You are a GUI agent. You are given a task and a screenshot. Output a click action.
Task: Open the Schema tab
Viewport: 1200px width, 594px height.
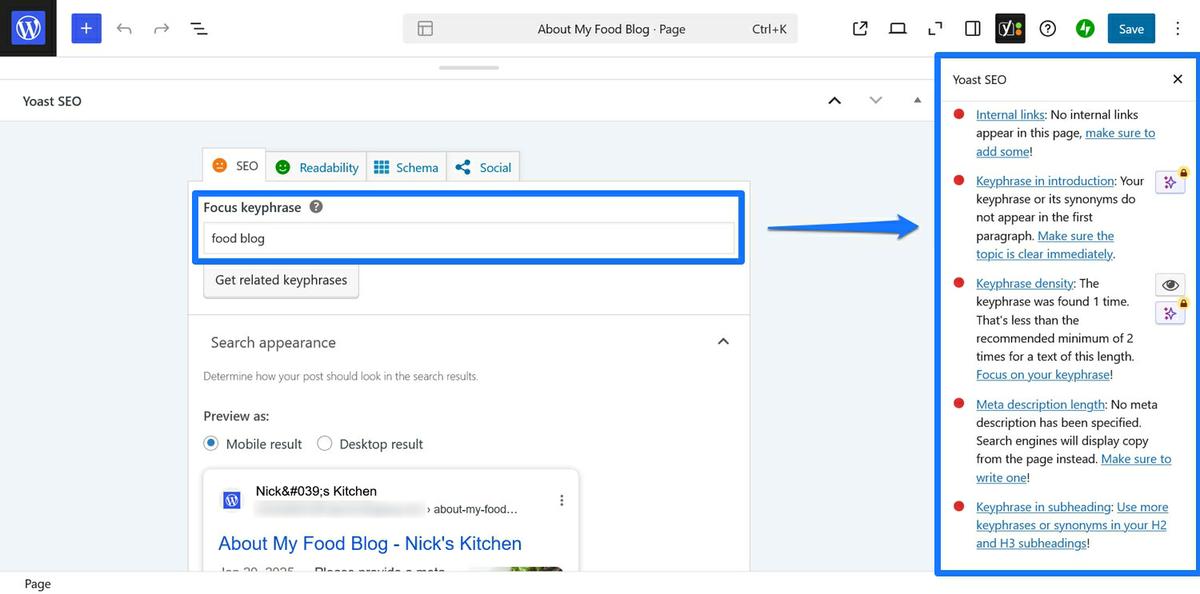coord(406,167)
